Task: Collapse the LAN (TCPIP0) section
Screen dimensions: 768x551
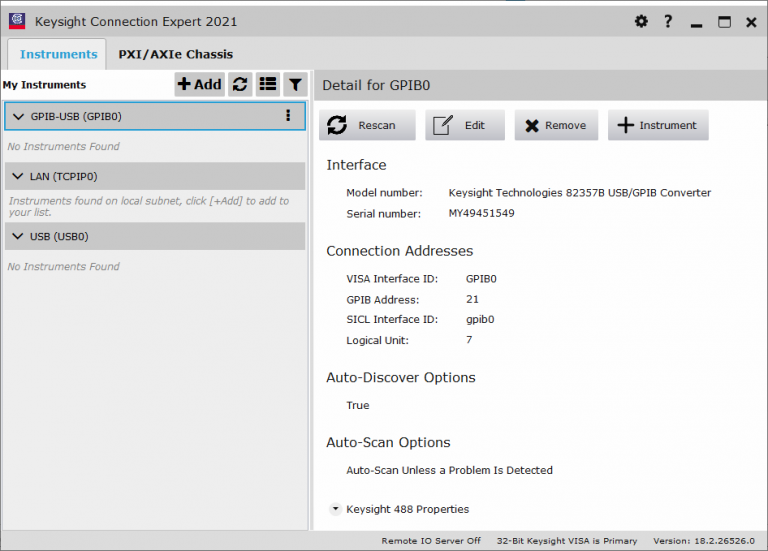Action: [x=18, y=177]
